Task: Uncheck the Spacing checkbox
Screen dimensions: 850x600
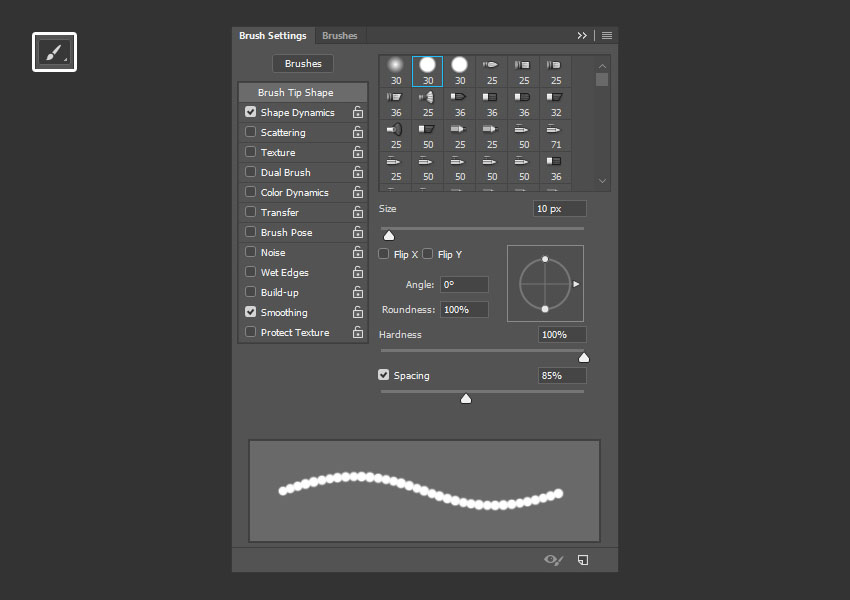Action: tap(384, 375)
